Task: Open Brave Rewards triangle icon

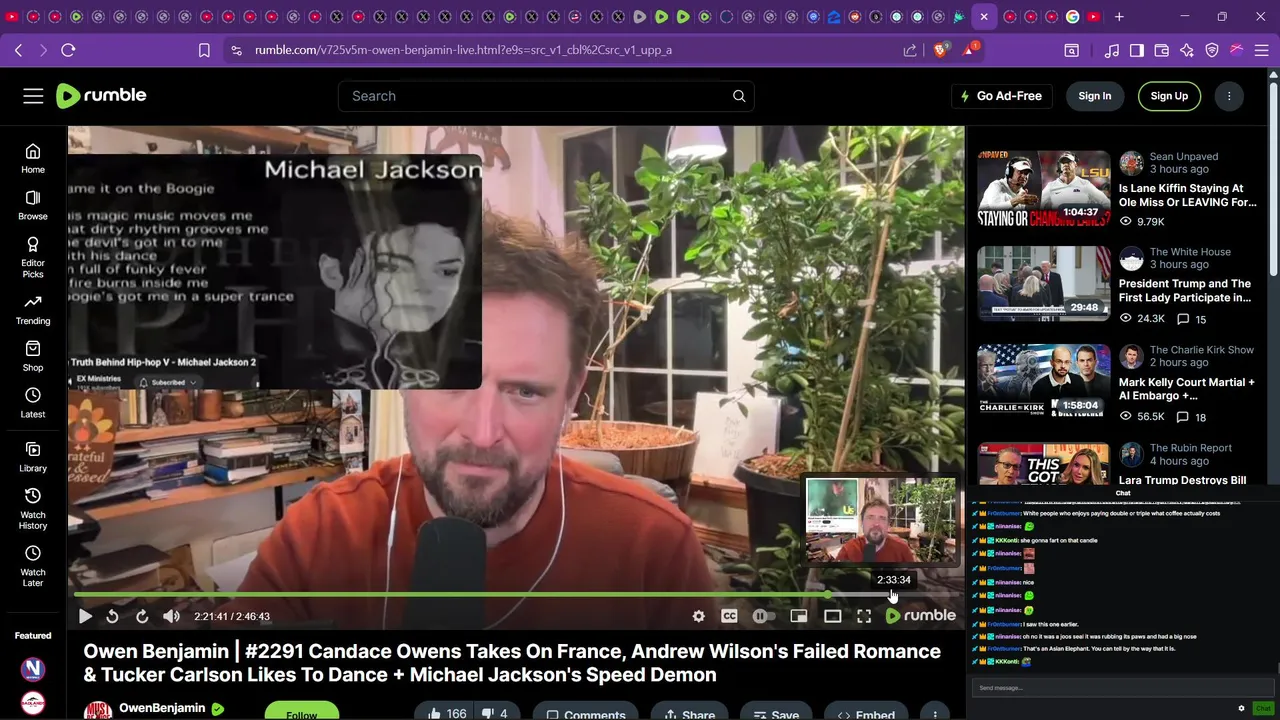Action: click(969, 50)
